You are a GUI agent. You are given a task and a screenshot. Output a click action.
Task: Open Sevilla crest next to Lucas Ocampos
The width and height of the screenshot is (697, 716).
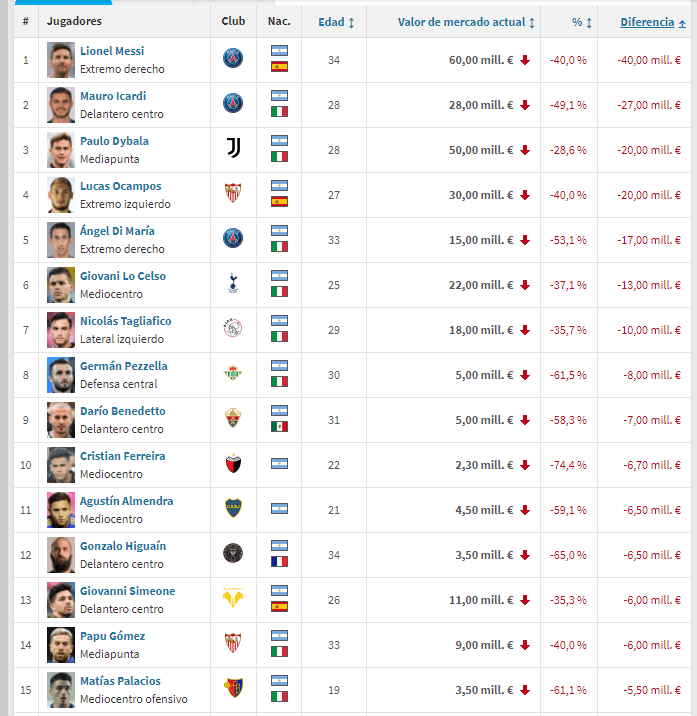(x=233, y=194)
